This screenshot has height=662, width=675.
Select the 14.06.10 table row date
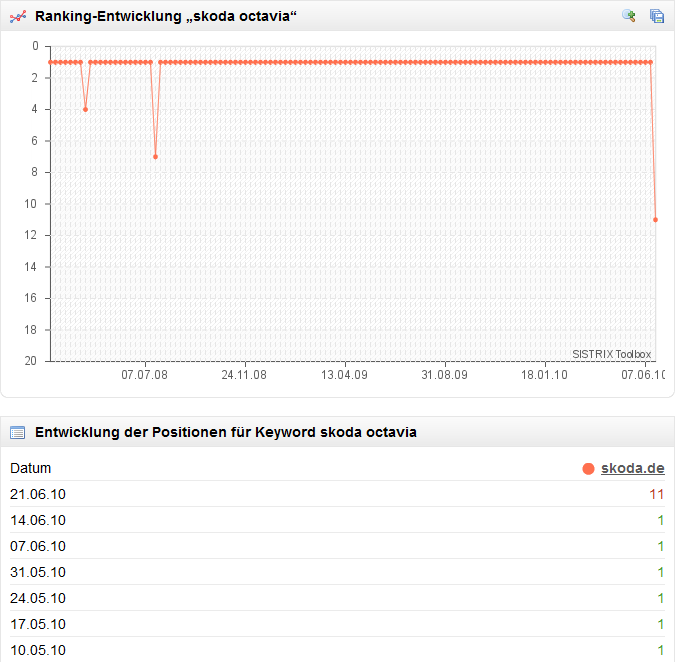pos(38,520)
